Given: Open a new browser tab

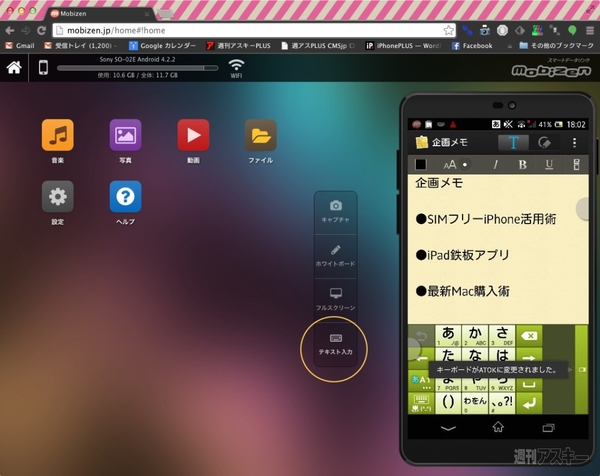Looking at the screenshot, I should pyautogui.click(x=165, y=14).
